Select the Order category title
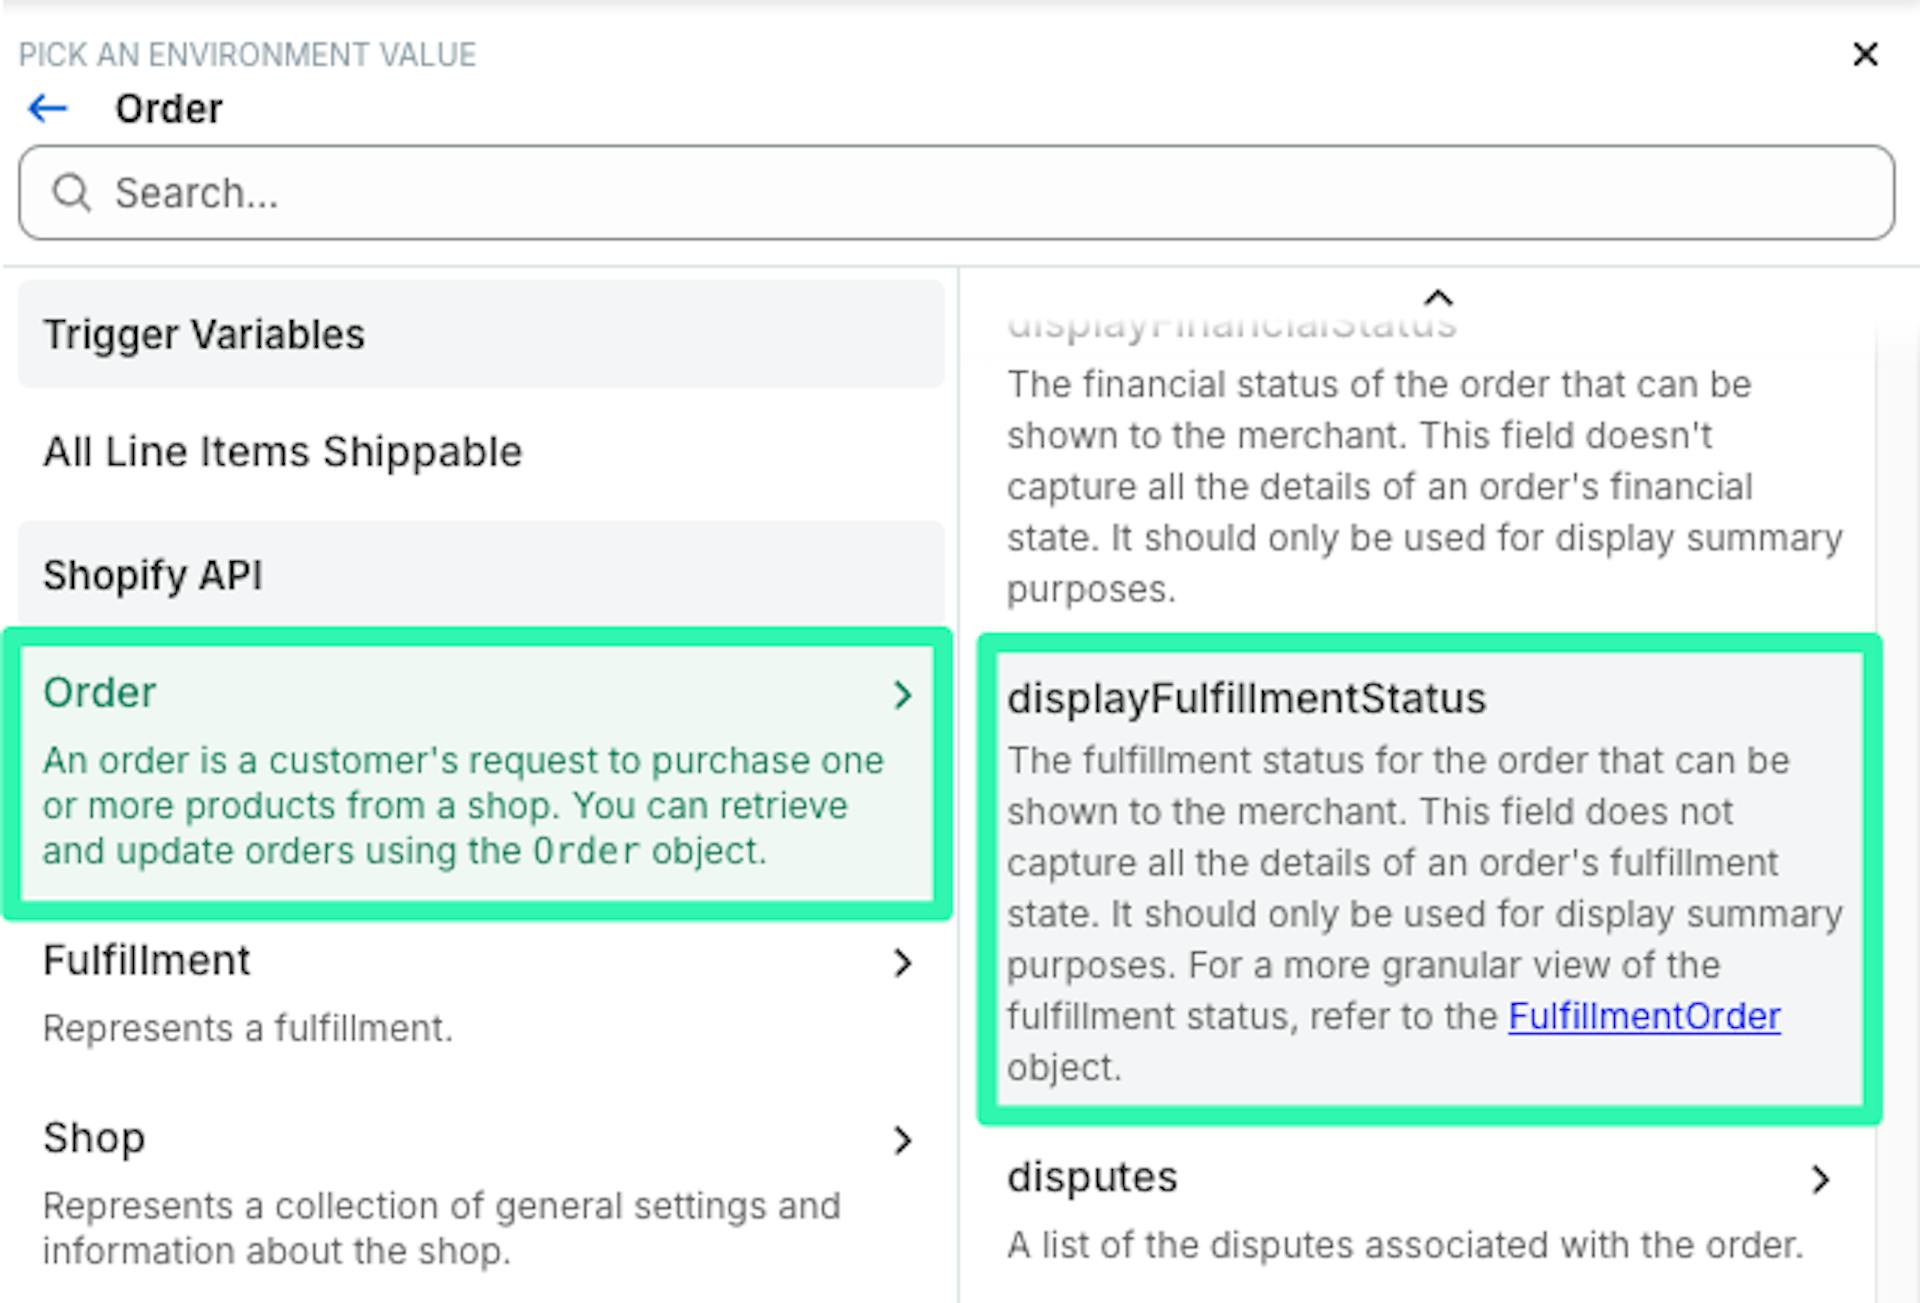This screenshot has height=1303, width=1920. (100, 693)
